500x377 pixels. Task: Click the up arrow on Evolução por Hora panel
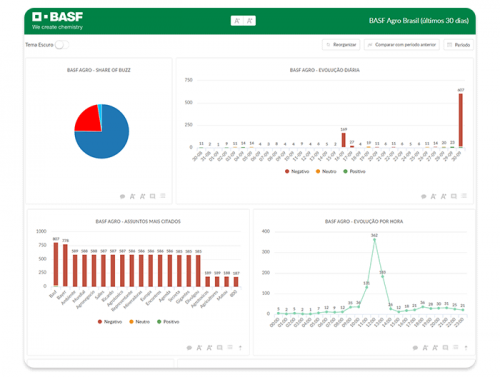click(466, 348)
